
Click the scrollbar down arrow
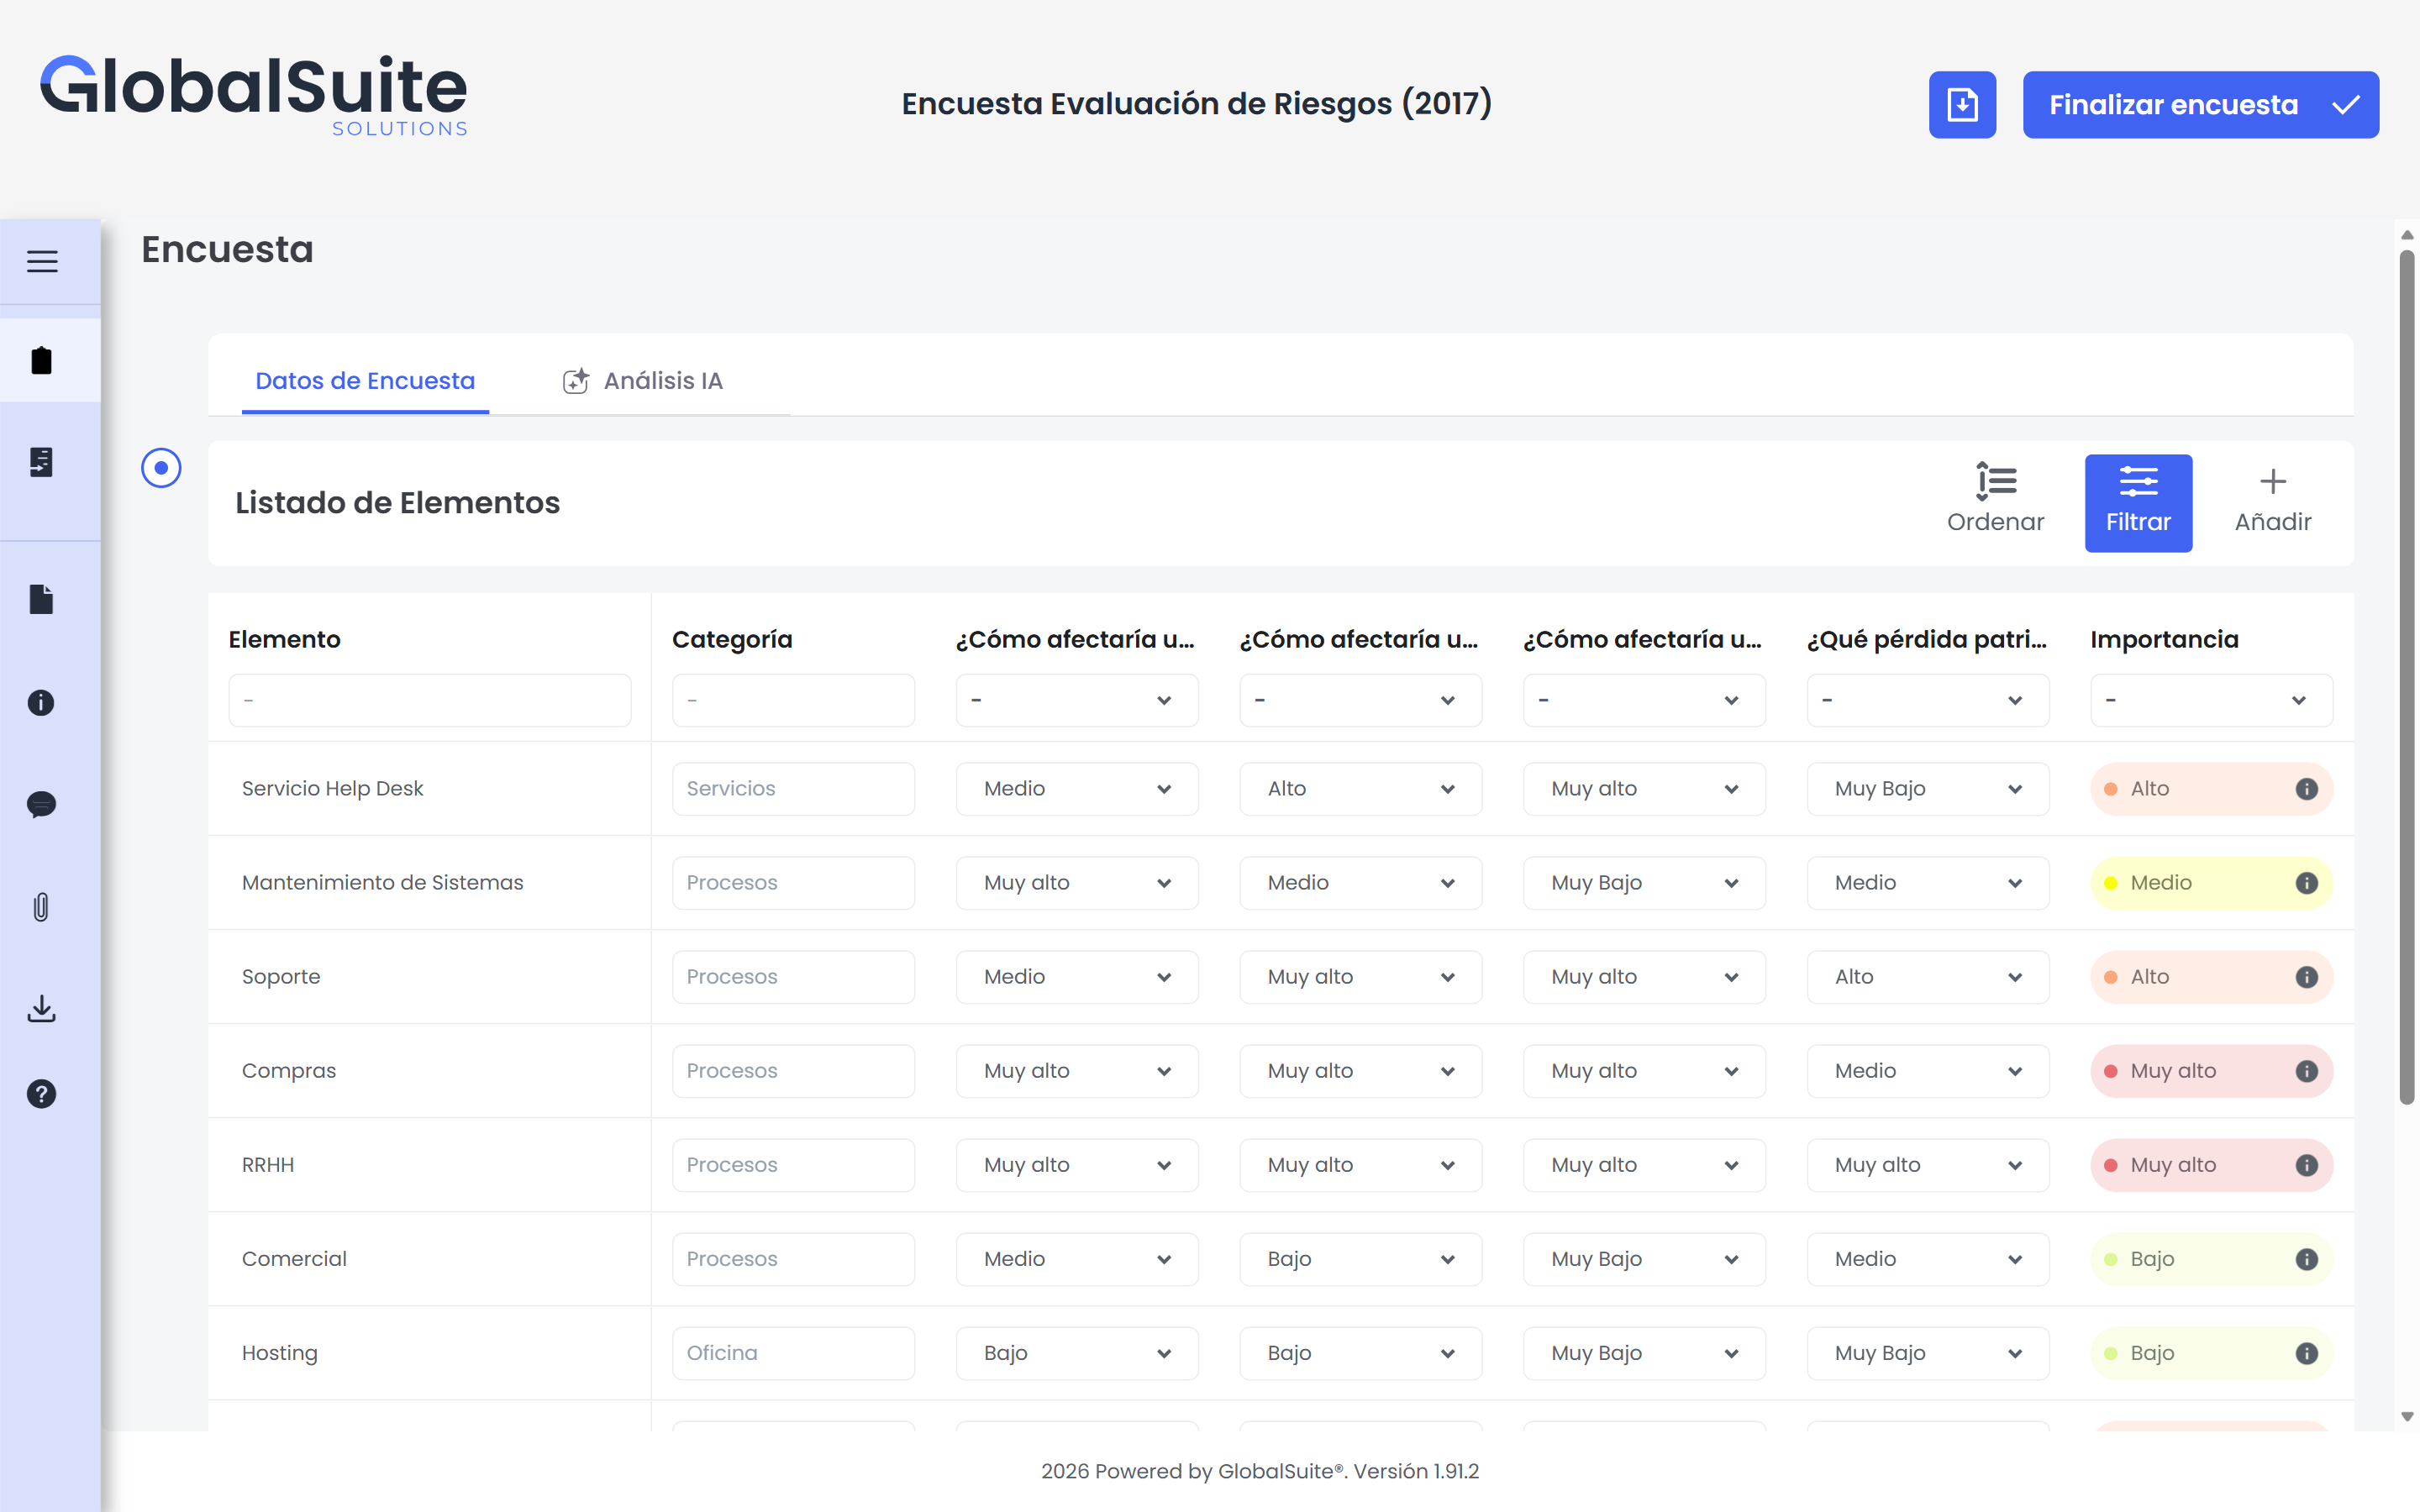coord(2407,1416)
